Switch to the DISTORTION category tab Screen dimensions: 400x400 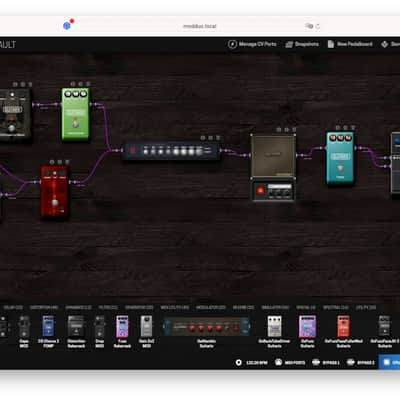[44, 307]
